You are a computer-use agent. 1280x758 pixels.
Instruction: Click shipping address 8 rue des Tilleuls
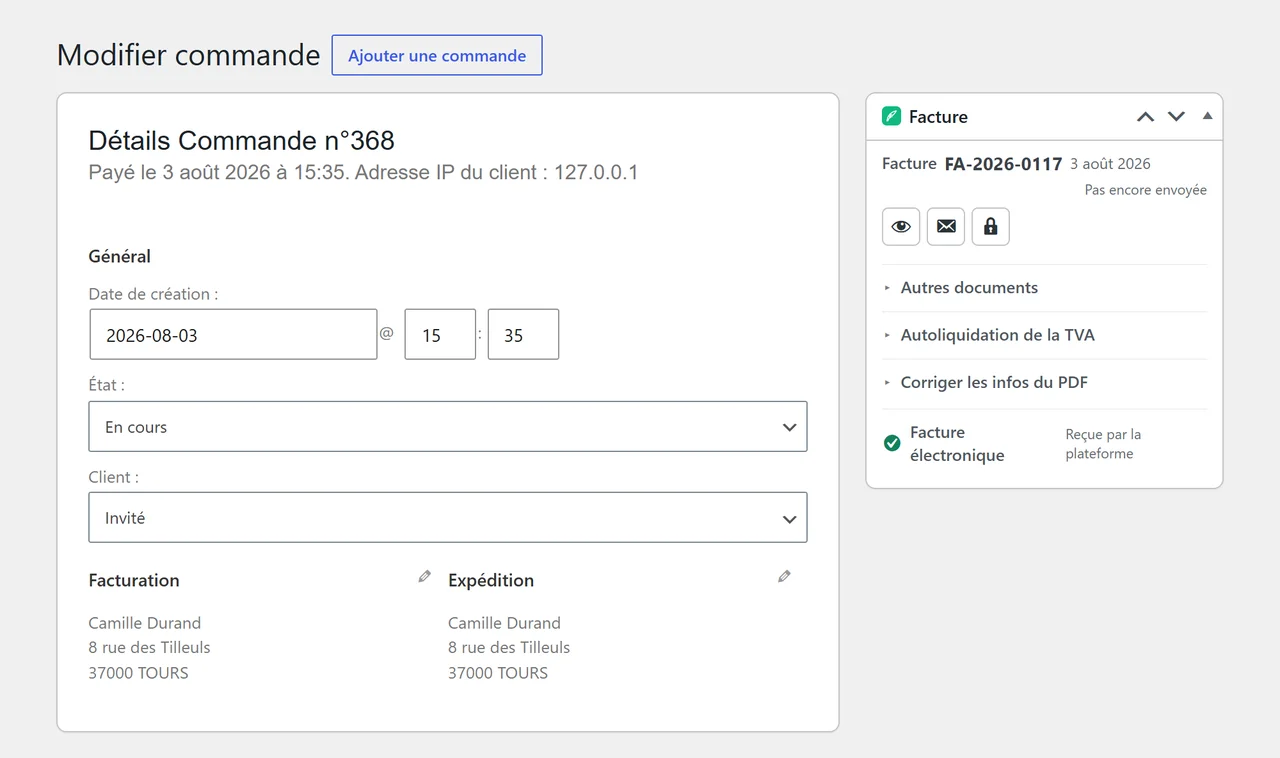click(x=509, y=648)
